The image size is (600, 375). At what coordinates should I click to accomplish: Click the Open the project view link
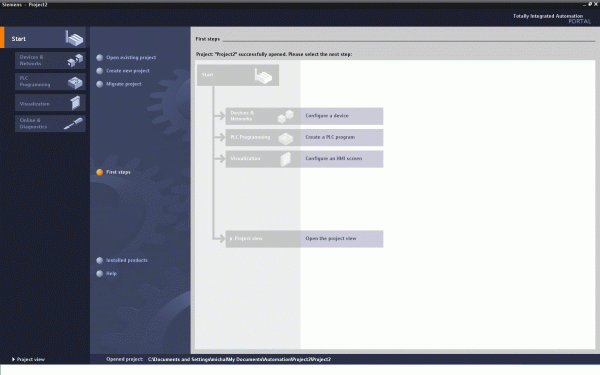pos(331,238)
